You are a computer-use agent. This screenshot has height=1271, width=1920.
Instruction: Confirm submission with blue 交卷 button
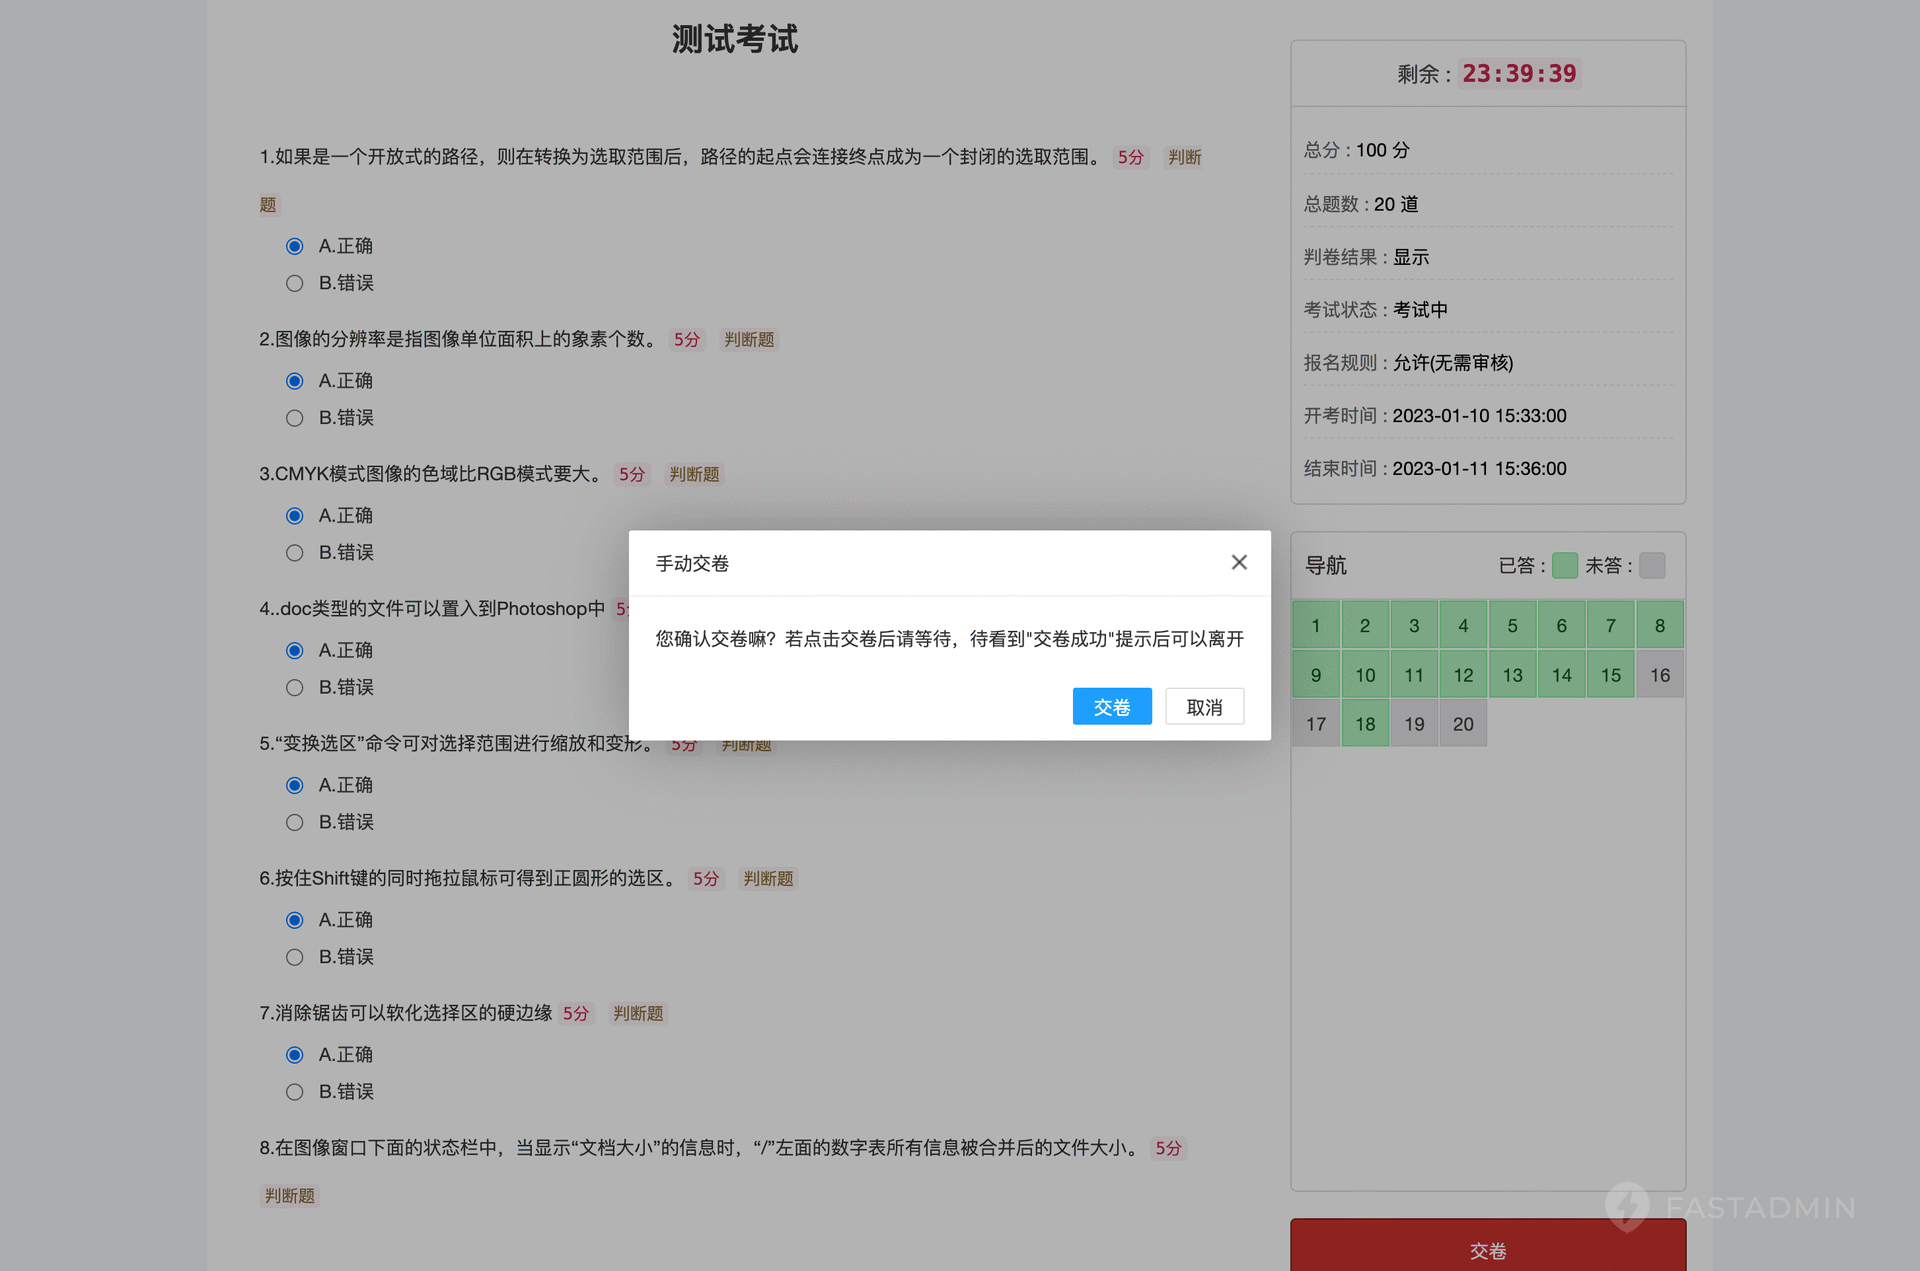pos(1111,707)
